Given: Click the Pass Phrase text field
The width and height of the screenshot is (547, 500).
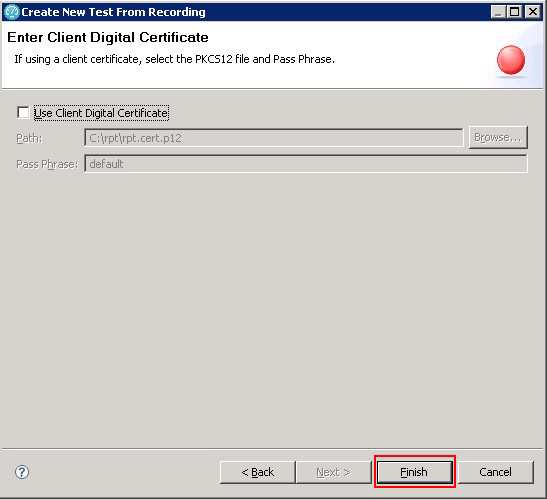Looking at the screenshot, I should [306, 164].
